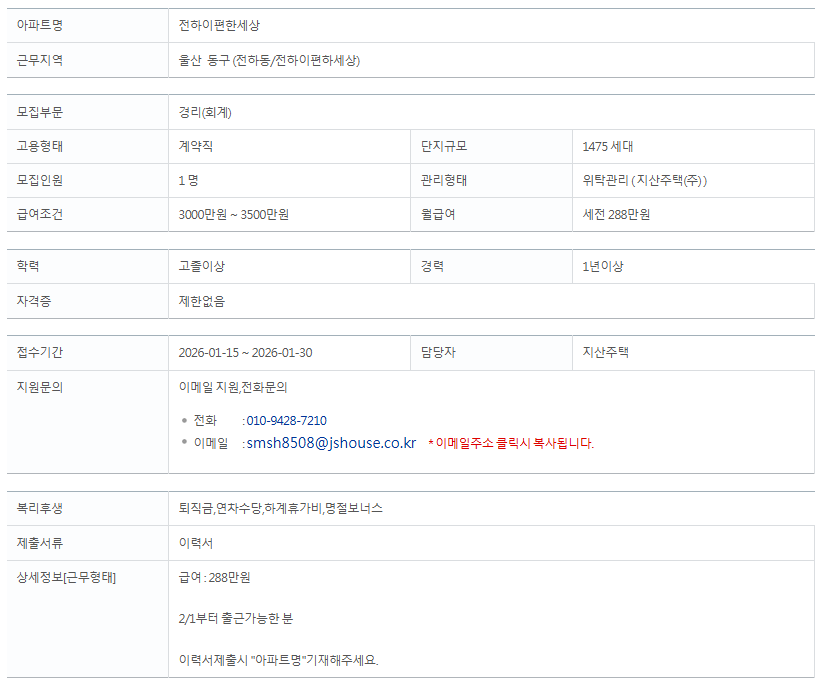Click the 이력서 required documents value
Image resolution: width=825 pixels, height=688 pixels.
pyautogui.click(x=196, y=543)
